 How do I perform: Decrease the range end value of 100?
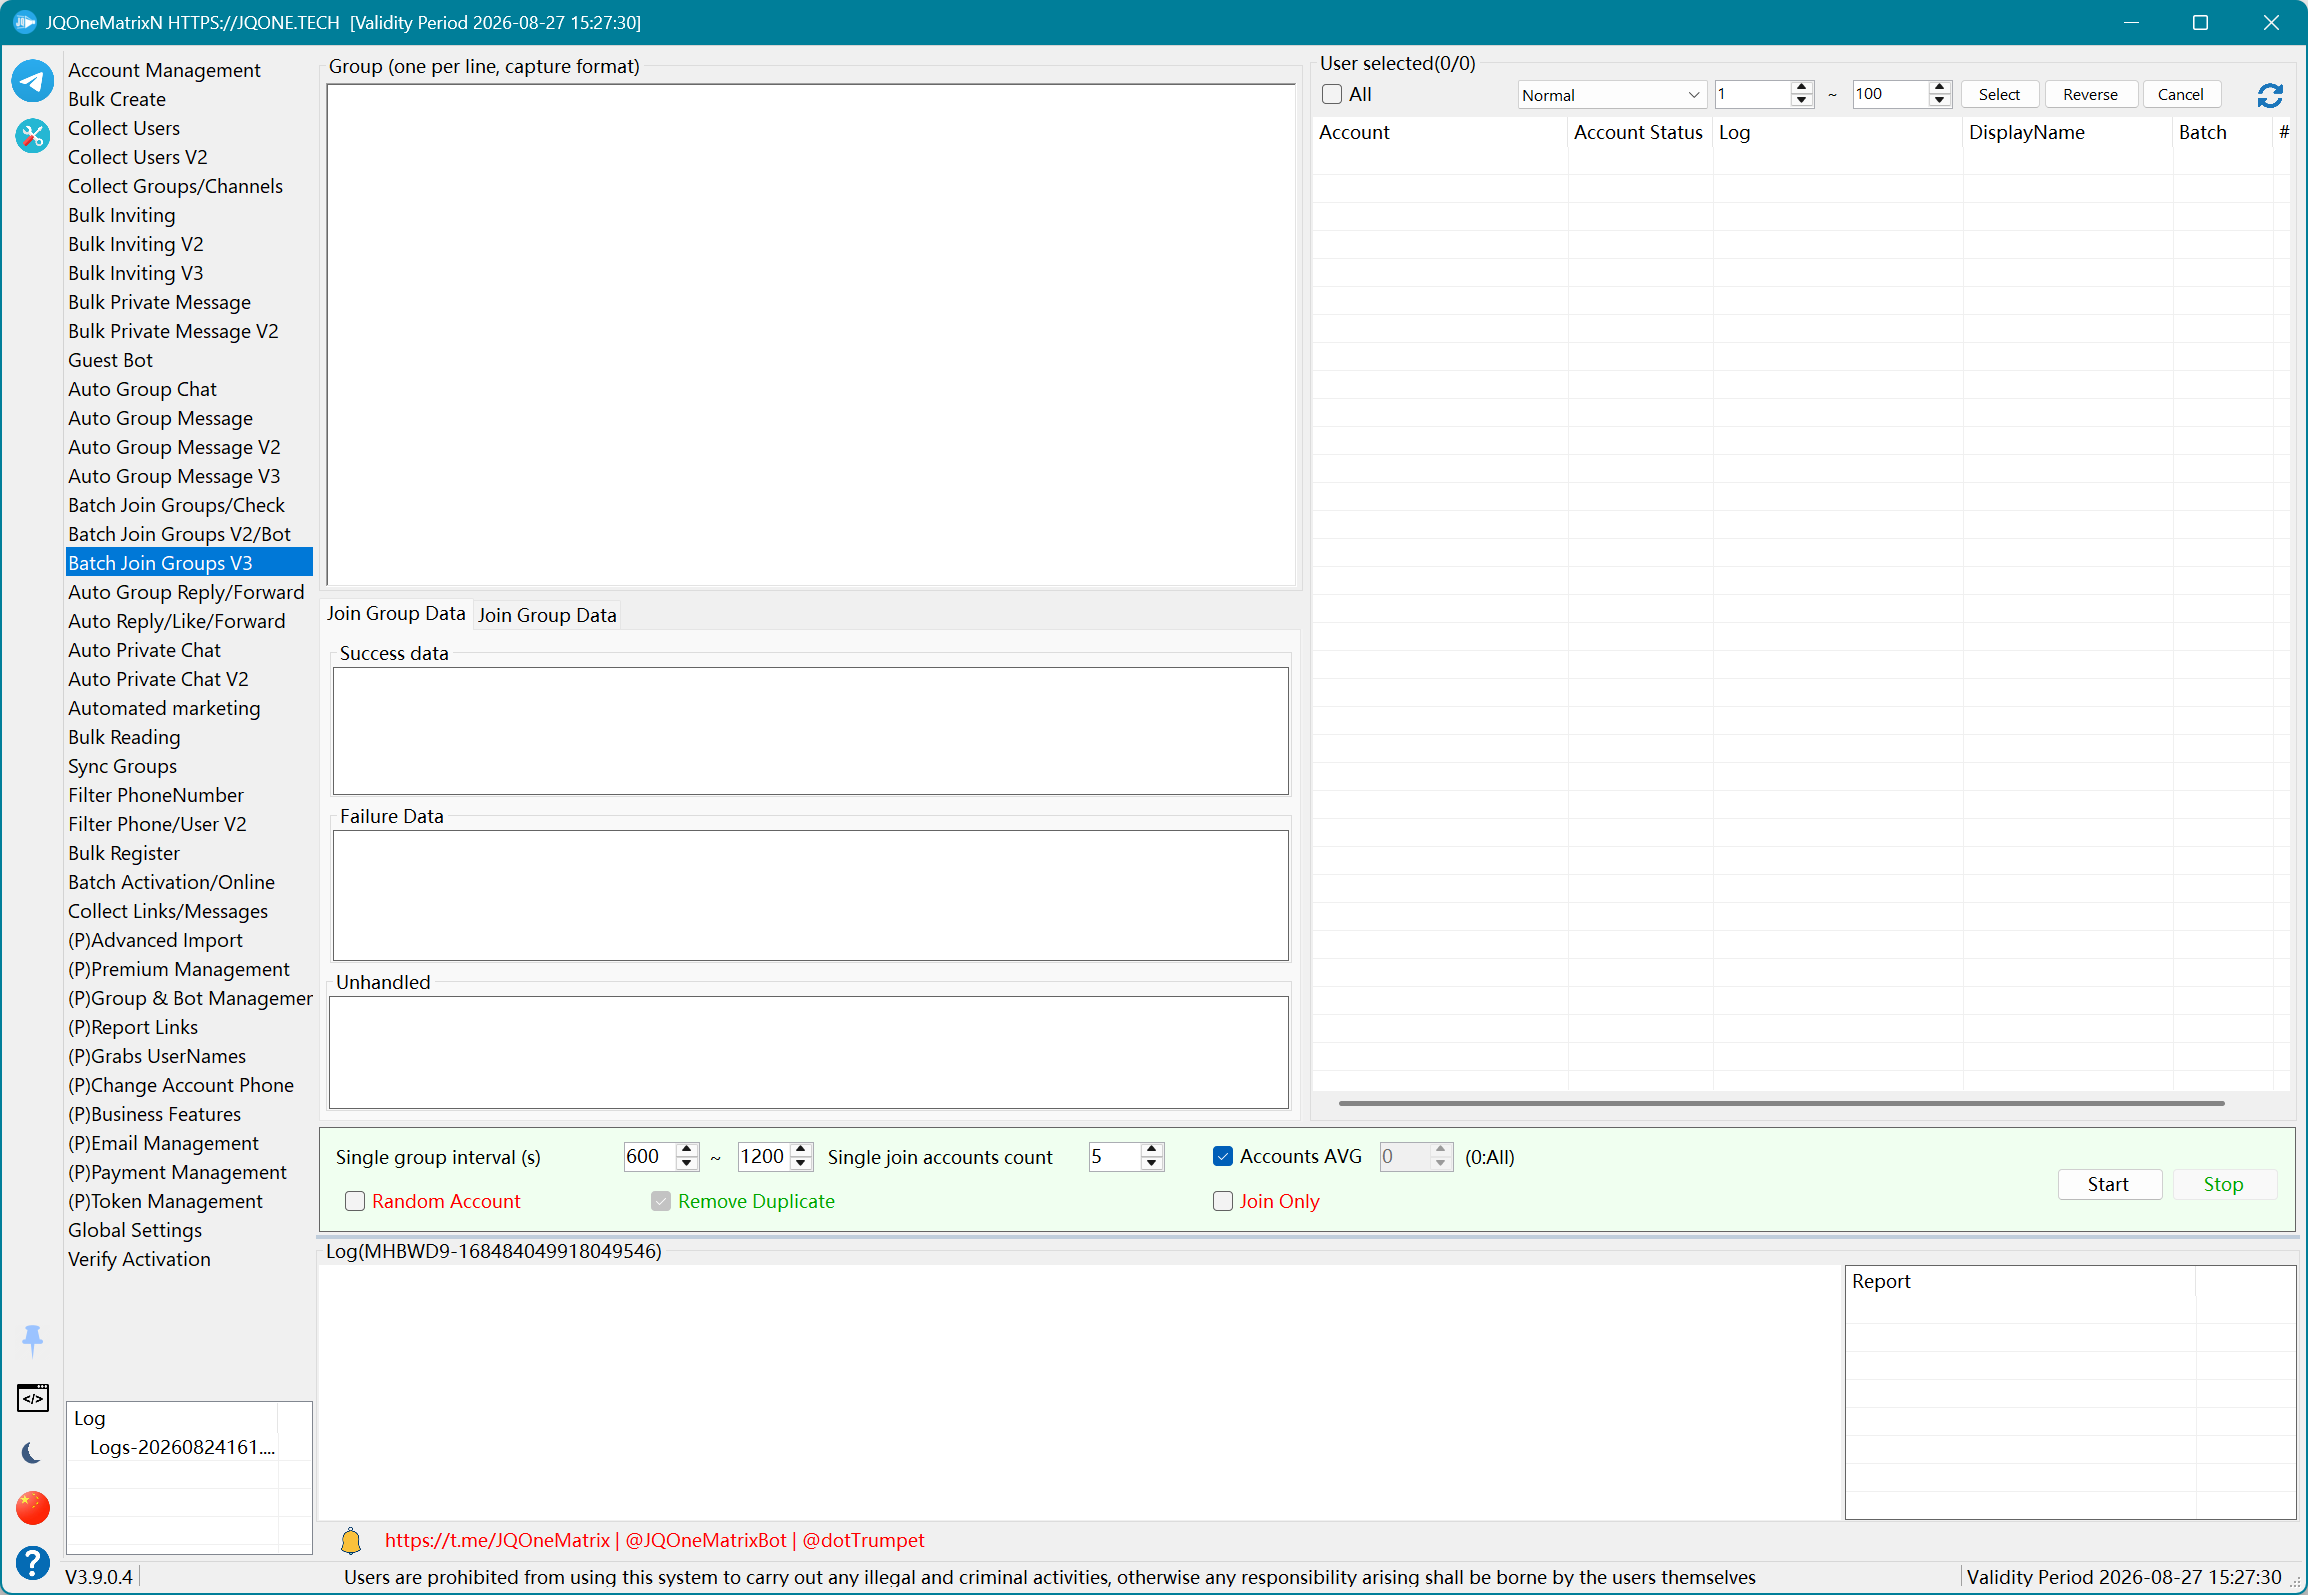[x=1940, y=101]
